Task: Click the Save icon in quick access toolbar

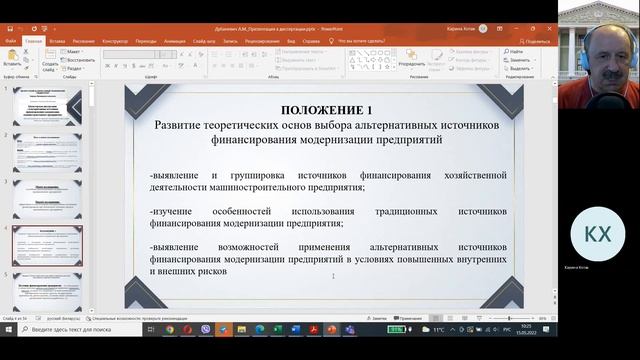Action: pyautogui.click(x=10, y=29)
